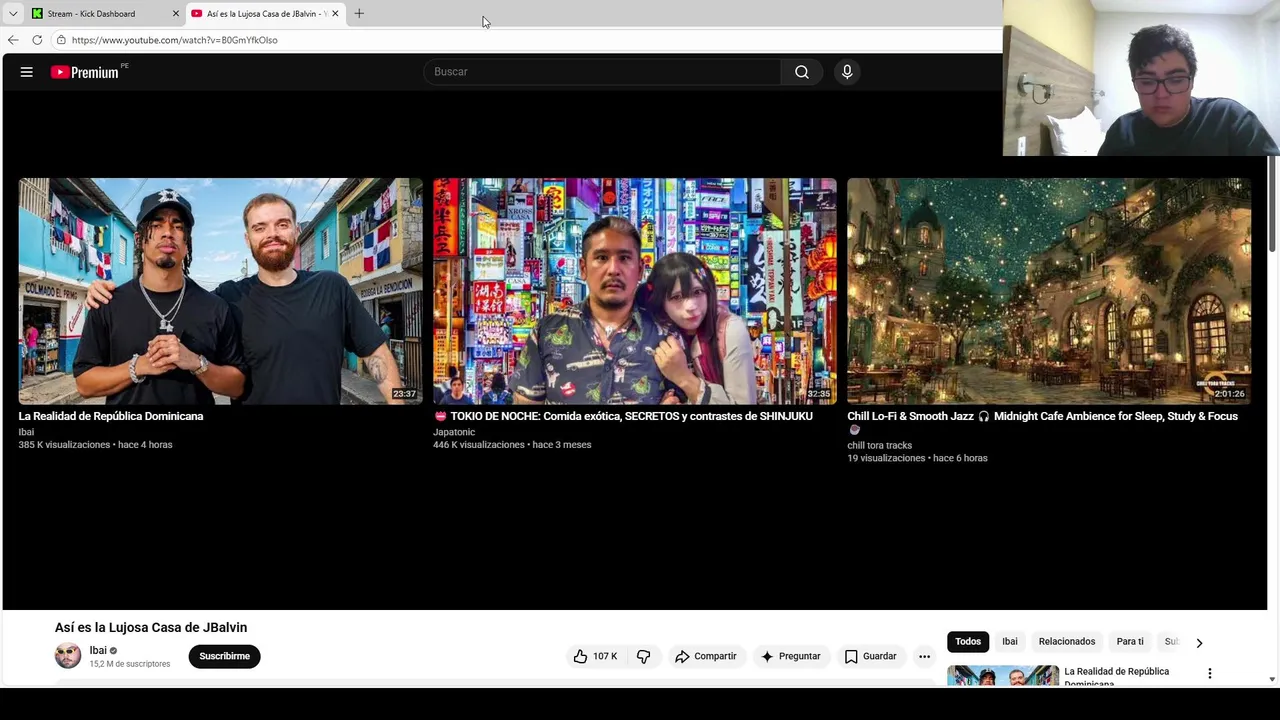
Task: Click 446 K visualizaciones hace 3 meses
Action: [x=512, y=444]
